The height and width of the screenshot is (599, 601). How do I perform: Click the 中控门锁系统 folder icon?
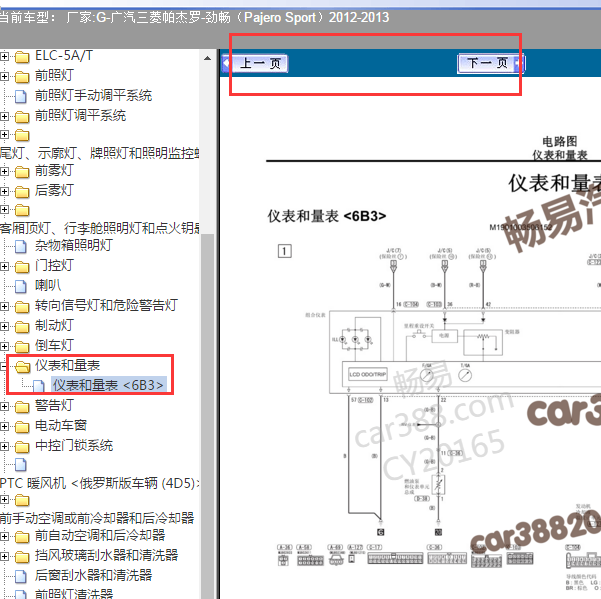click(22, 446)
